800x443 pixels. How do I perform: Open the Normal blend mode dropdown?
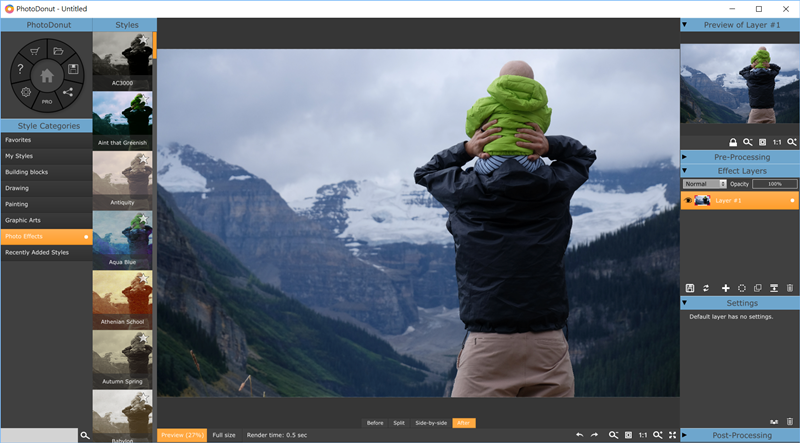tap(704, 184)
